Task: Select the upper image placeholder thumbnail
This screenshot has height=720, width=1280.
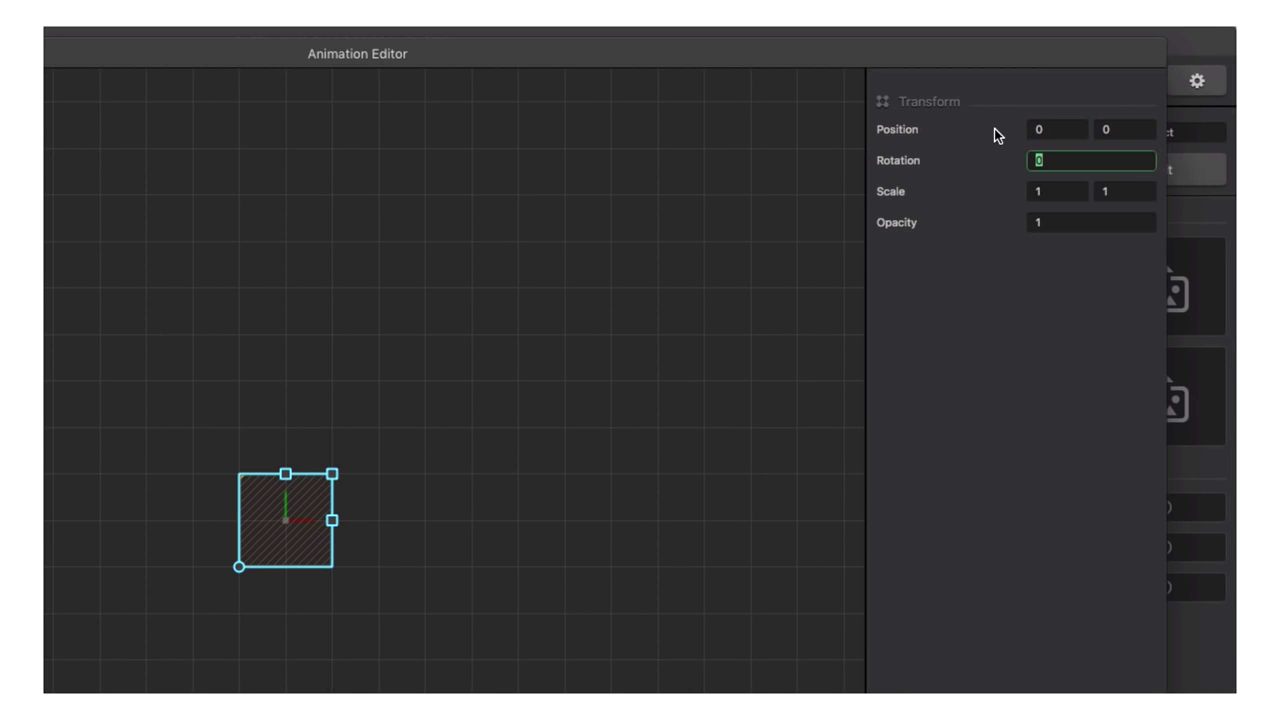Action: pyautogui.click(x=1195, y=287)
